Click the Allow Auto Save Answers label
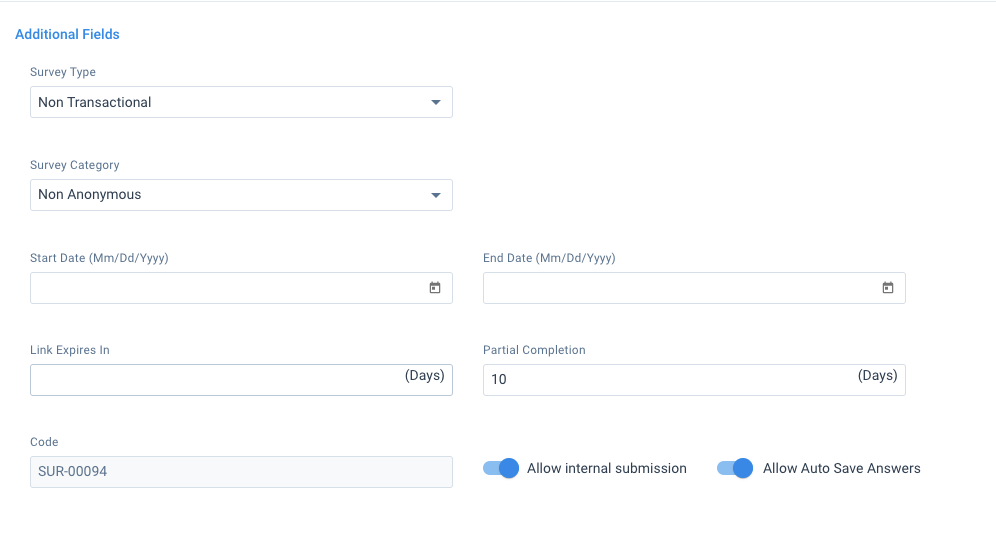The image size is (996, 558). coord(842,468)
